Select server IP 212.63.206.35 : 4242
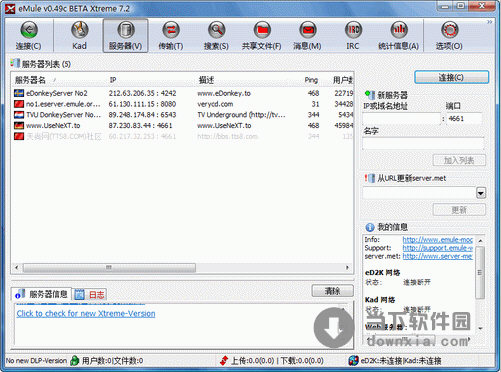 pyautogui.click(x=142, y=93)
